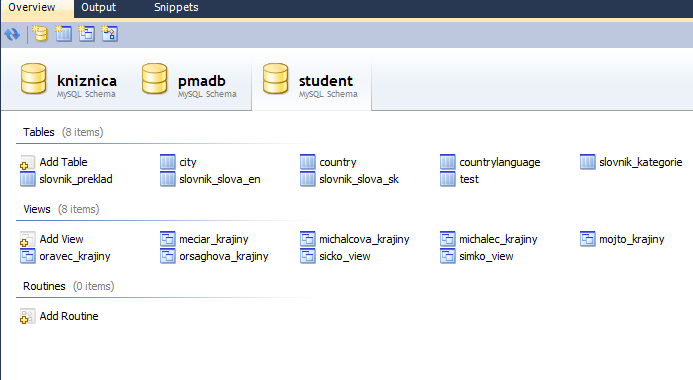Click the Add View icon
Screen dimensions: 693x380
pos(27,239)
